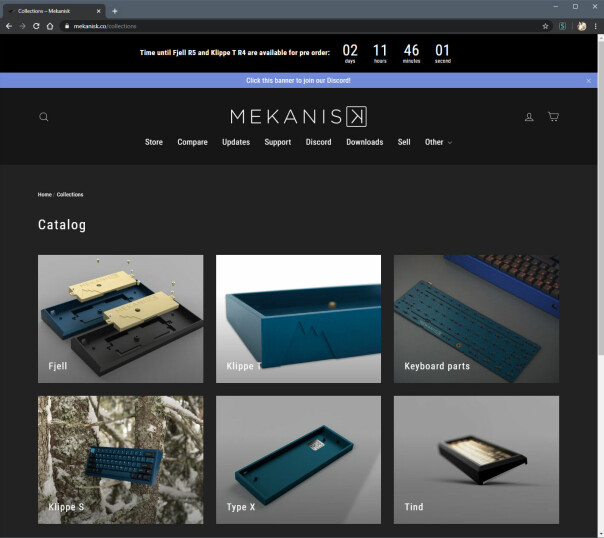Open the Store menu item
Image resolution: width=604 pixels, height=538 pixels.
coord(154,142)
